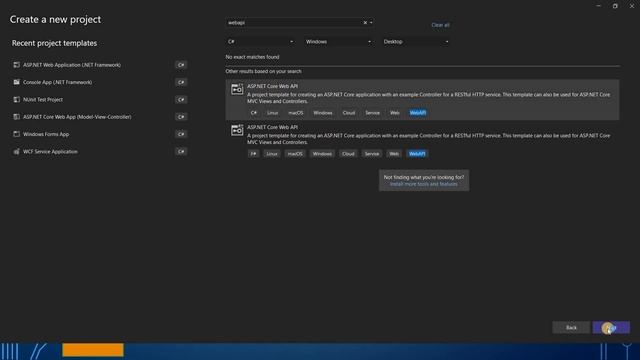
Task: Click the Windows Forms App icon
Action: 16,134
